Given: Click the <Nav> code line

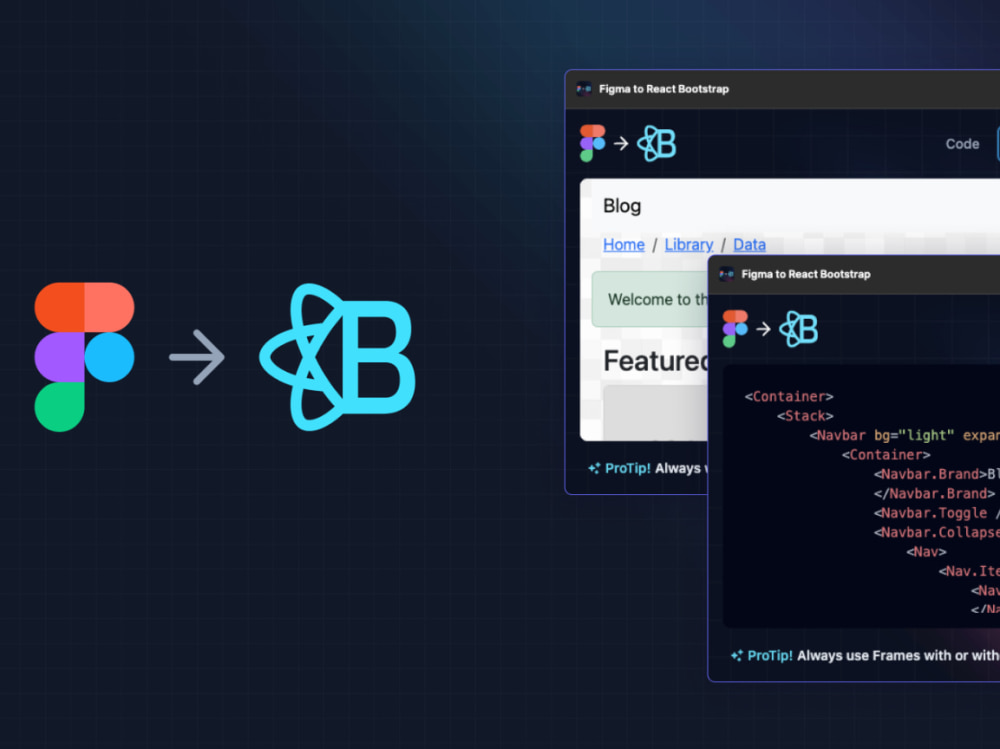Looking at the screenshot, I should coord(926,552).
